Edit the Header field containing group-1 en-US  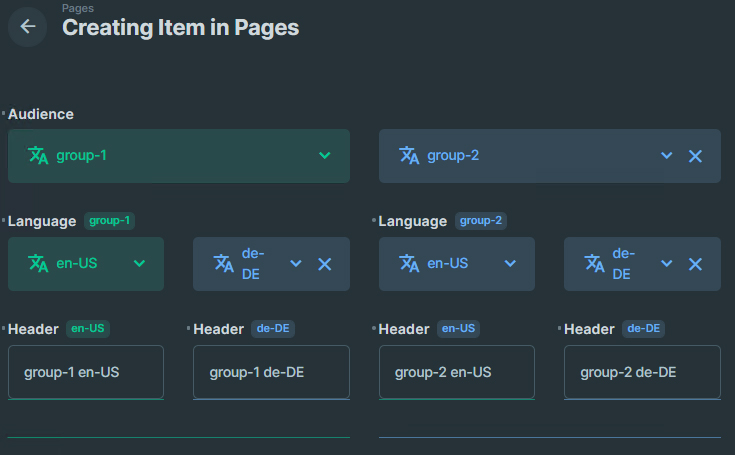tap(86, 372)
